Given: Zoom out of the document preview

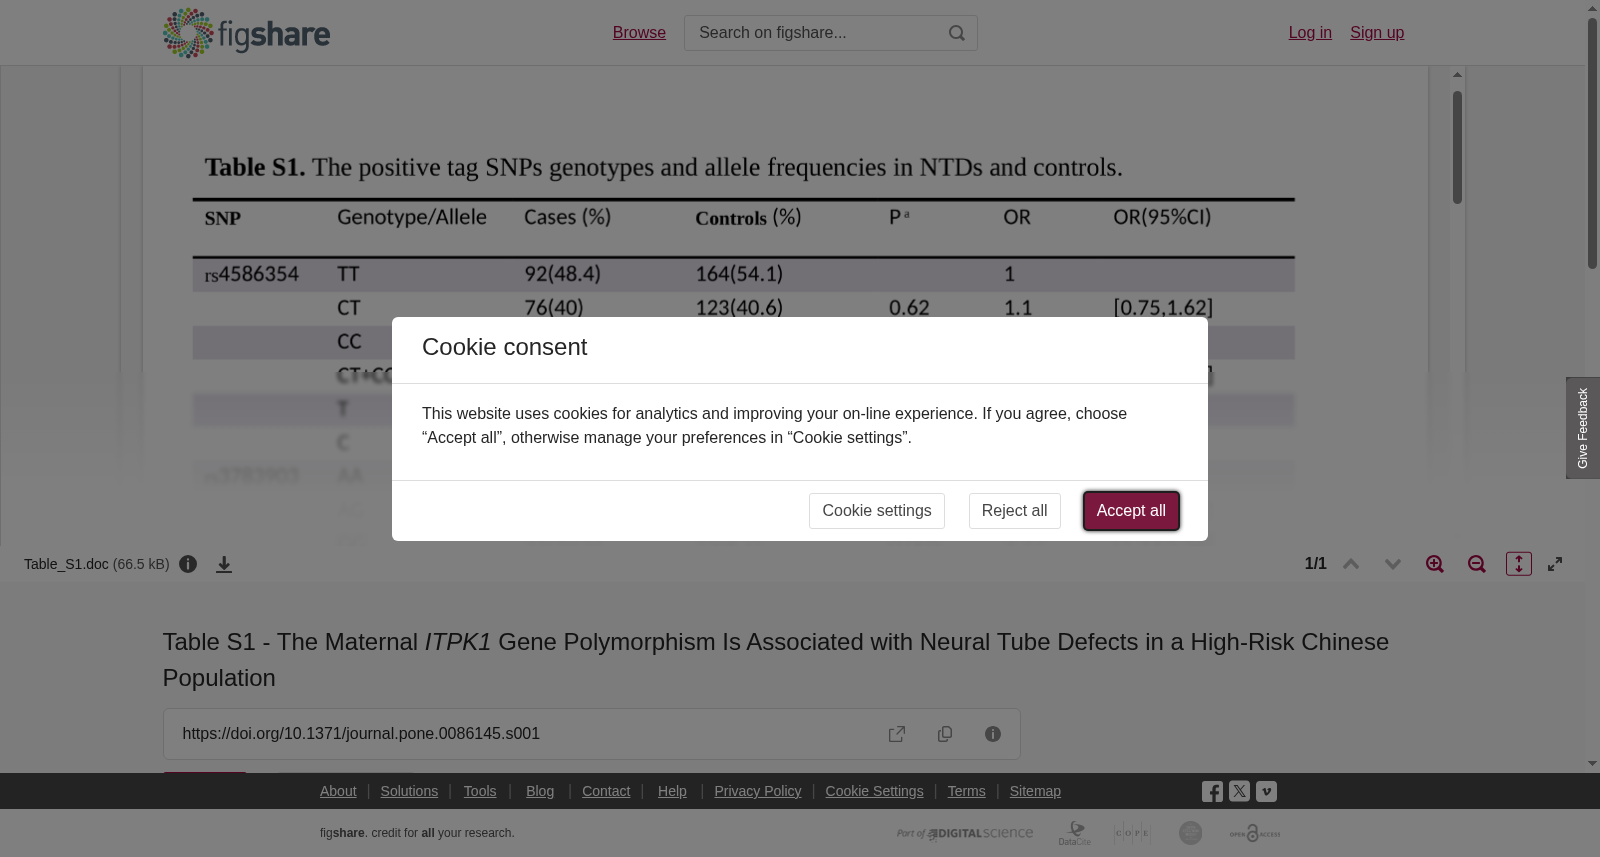Looking at the screenshot, I should click(1477, 564).
